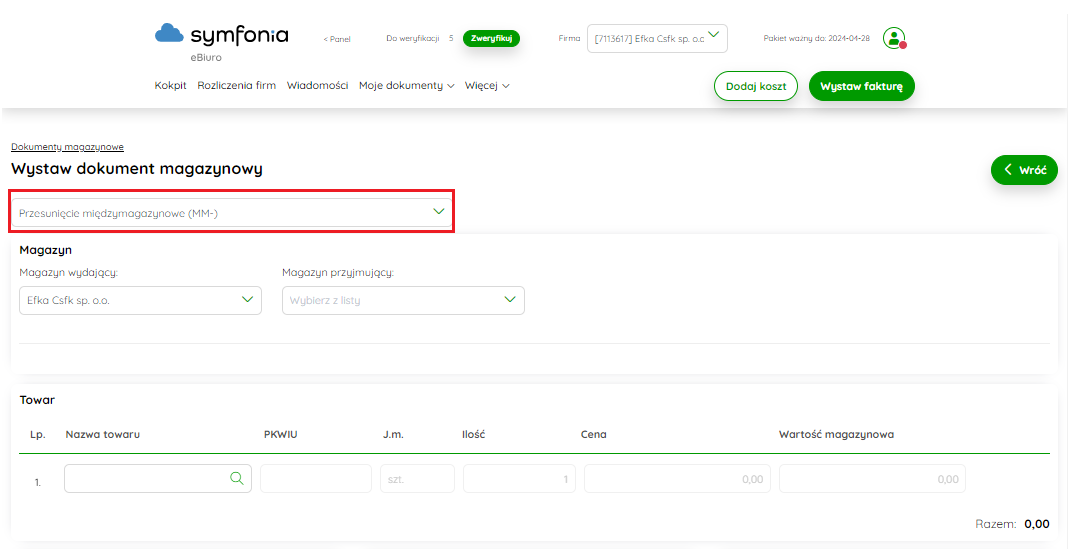The image size is (1072, 556).
Task: Click the search magnifier in Nazwa towaru field
Action: pos(237,479)
